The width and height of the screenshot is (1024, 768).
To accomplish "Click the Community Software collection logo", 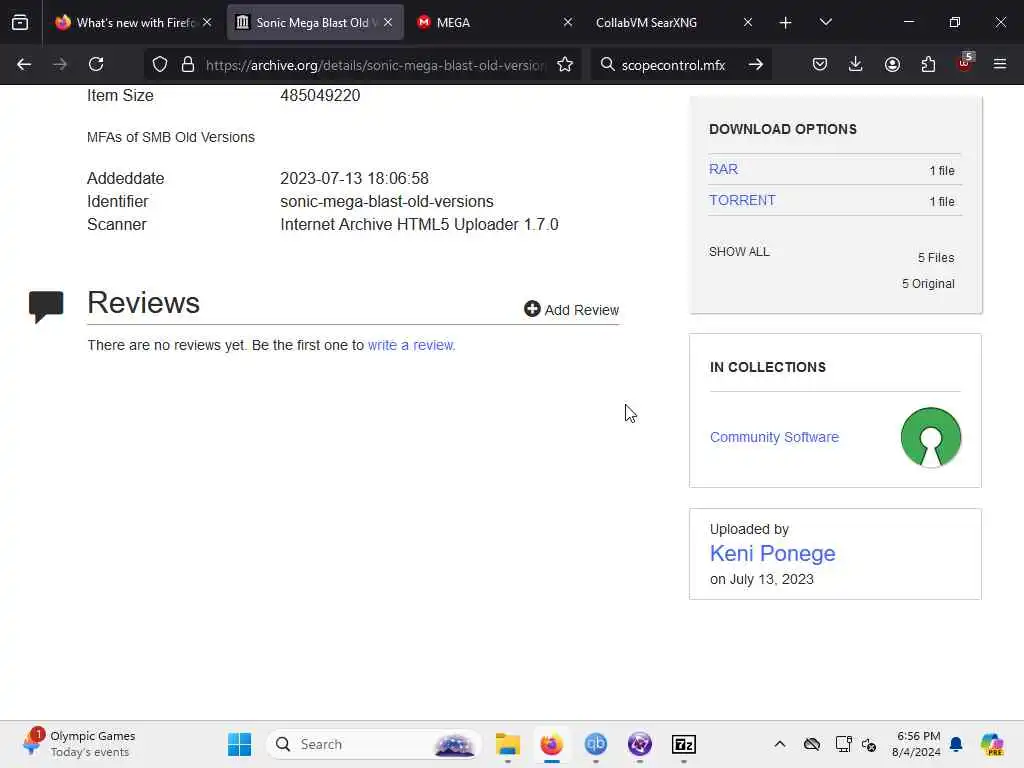I will 931,437.
